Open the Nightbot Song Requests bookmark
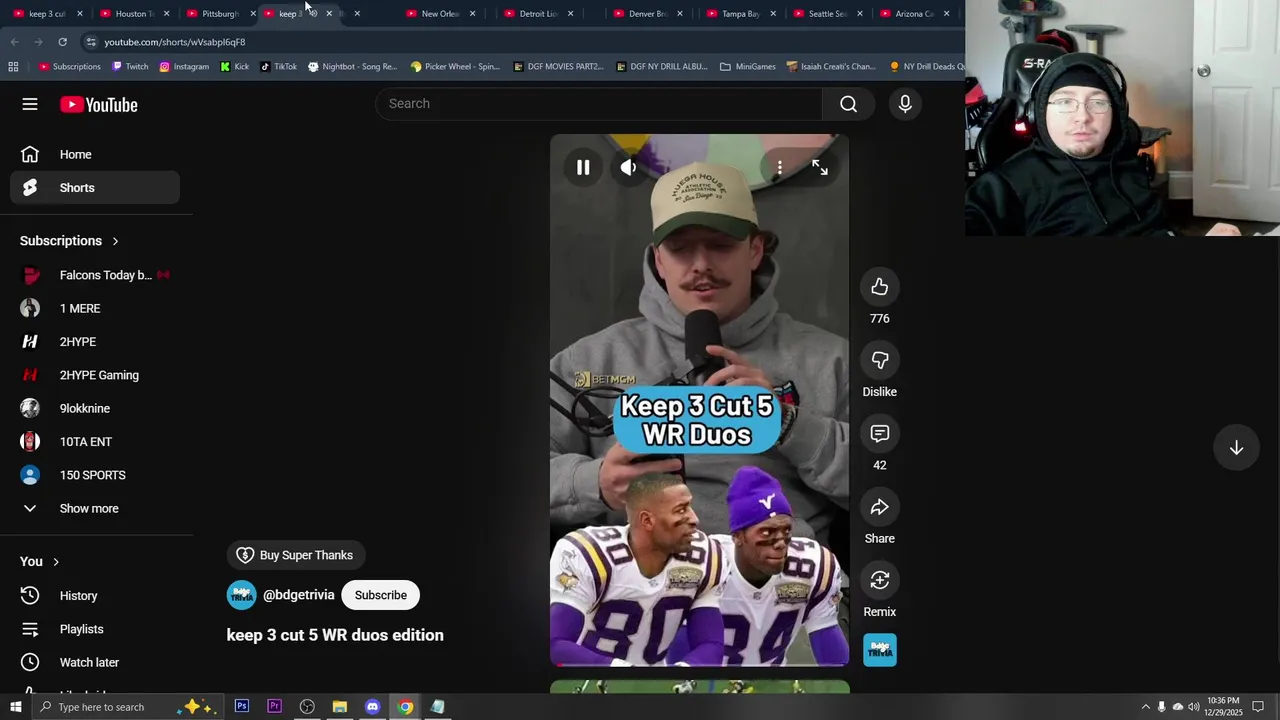Image resolution: width=1280 pixels, height=720 pixels. 353,67
